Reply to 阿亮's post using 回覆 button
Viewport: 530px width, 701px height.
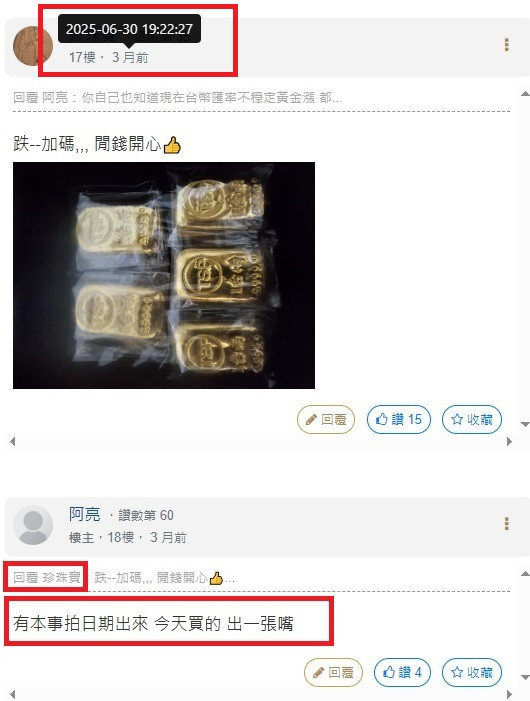click(x=333, y=672)
